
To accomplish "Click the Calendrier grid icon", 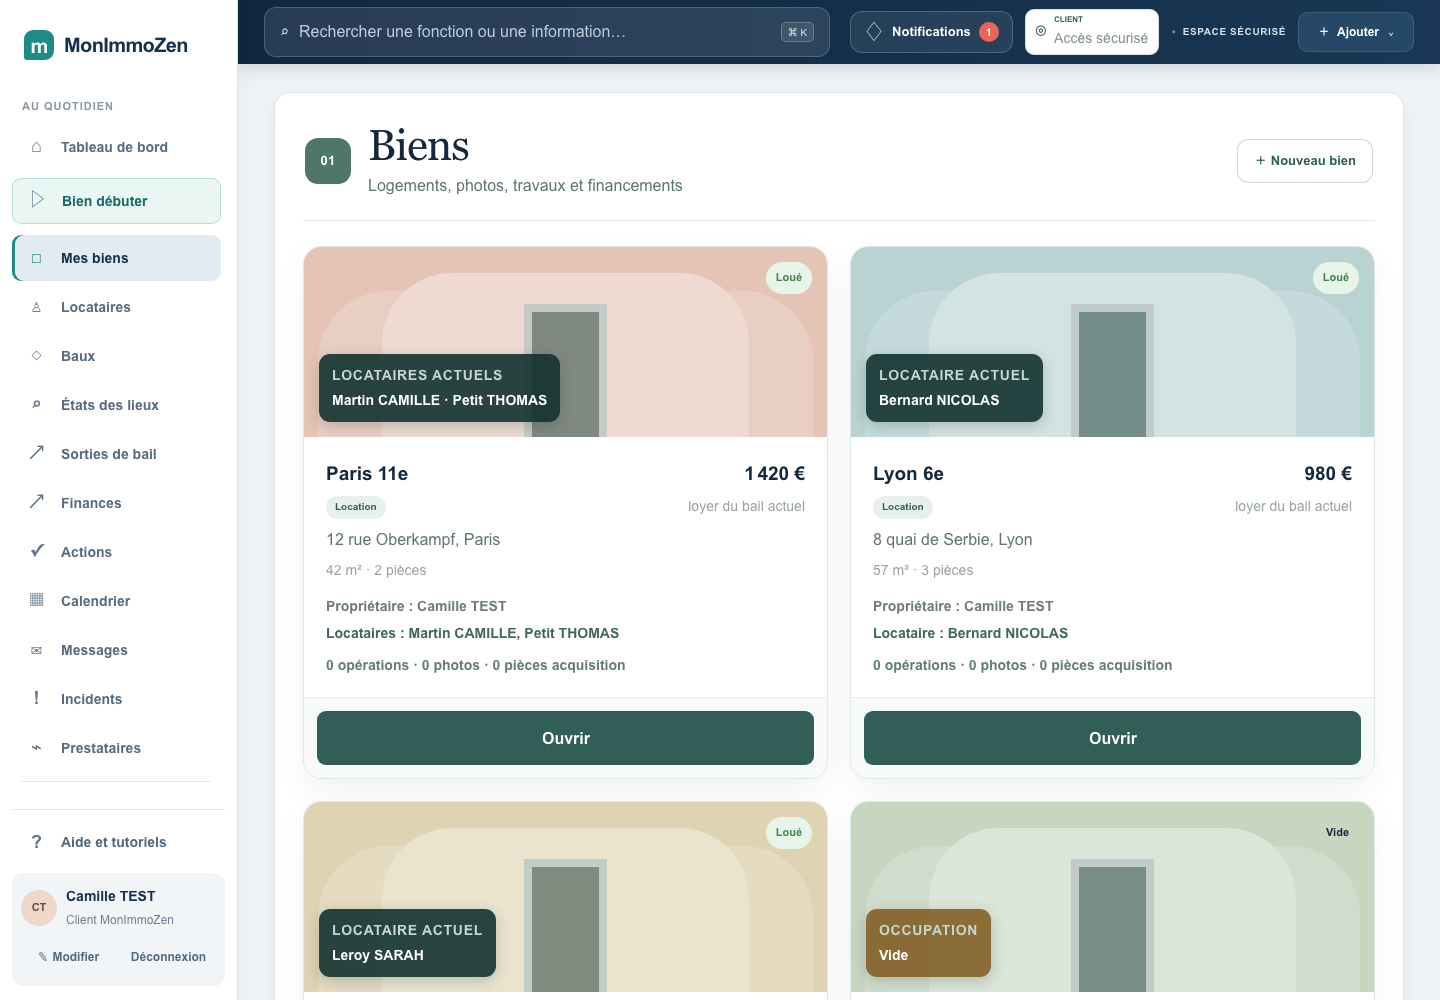I will [x=37, y=600].
